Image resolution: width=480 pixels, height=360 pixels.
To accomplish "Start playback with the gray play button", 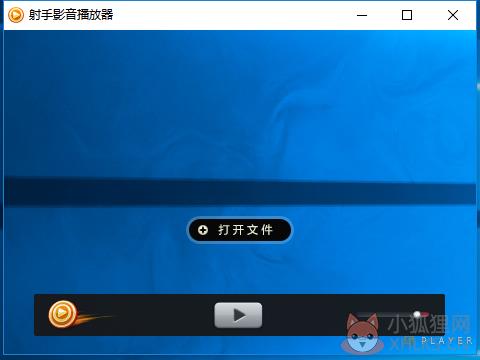I will tap(238, 315).
